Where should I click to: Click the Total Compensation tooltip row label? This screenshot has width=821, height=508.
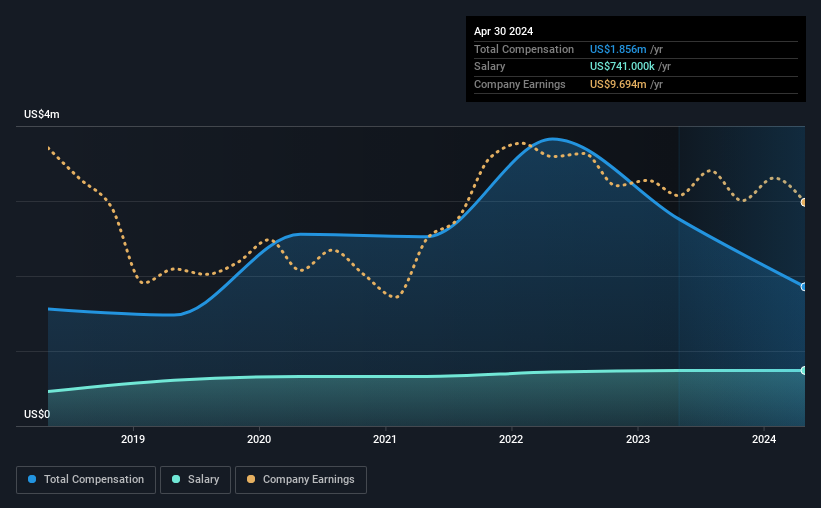coord(524,49)
